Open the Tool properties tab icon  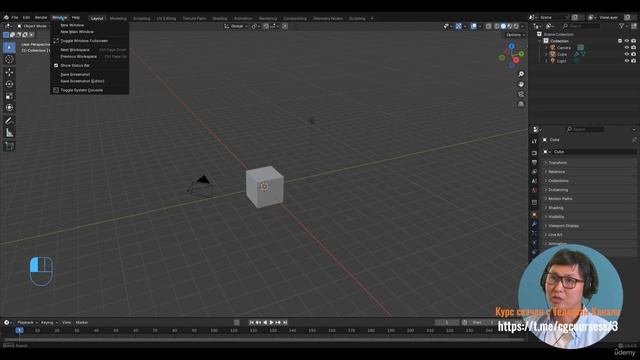tap(534, 141)
